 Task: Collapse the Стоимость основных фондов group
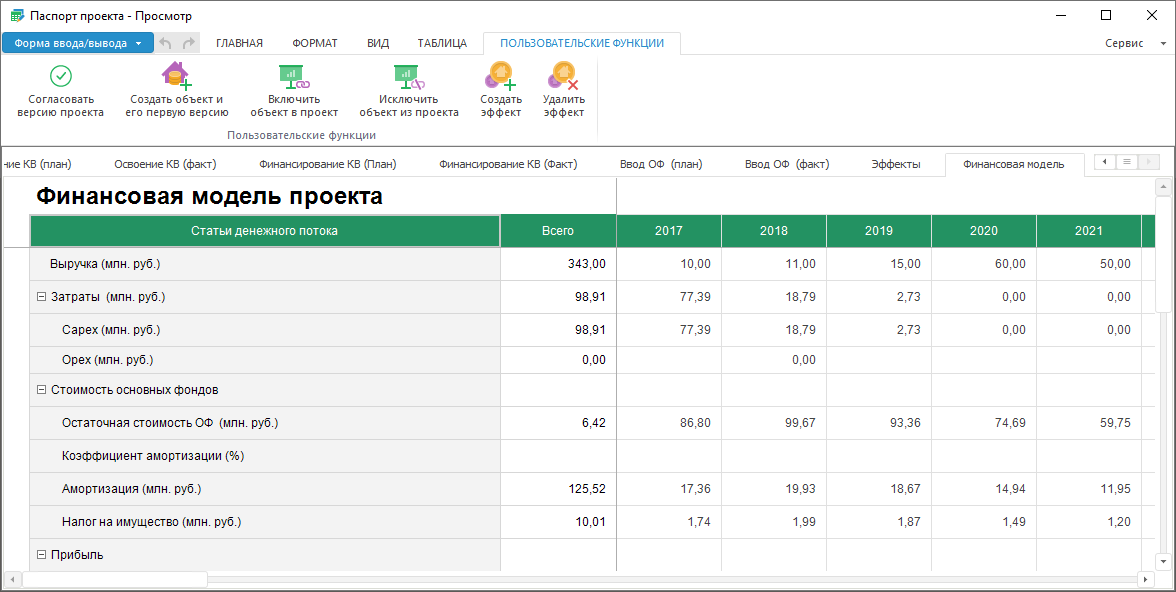[x=42, y=390]
